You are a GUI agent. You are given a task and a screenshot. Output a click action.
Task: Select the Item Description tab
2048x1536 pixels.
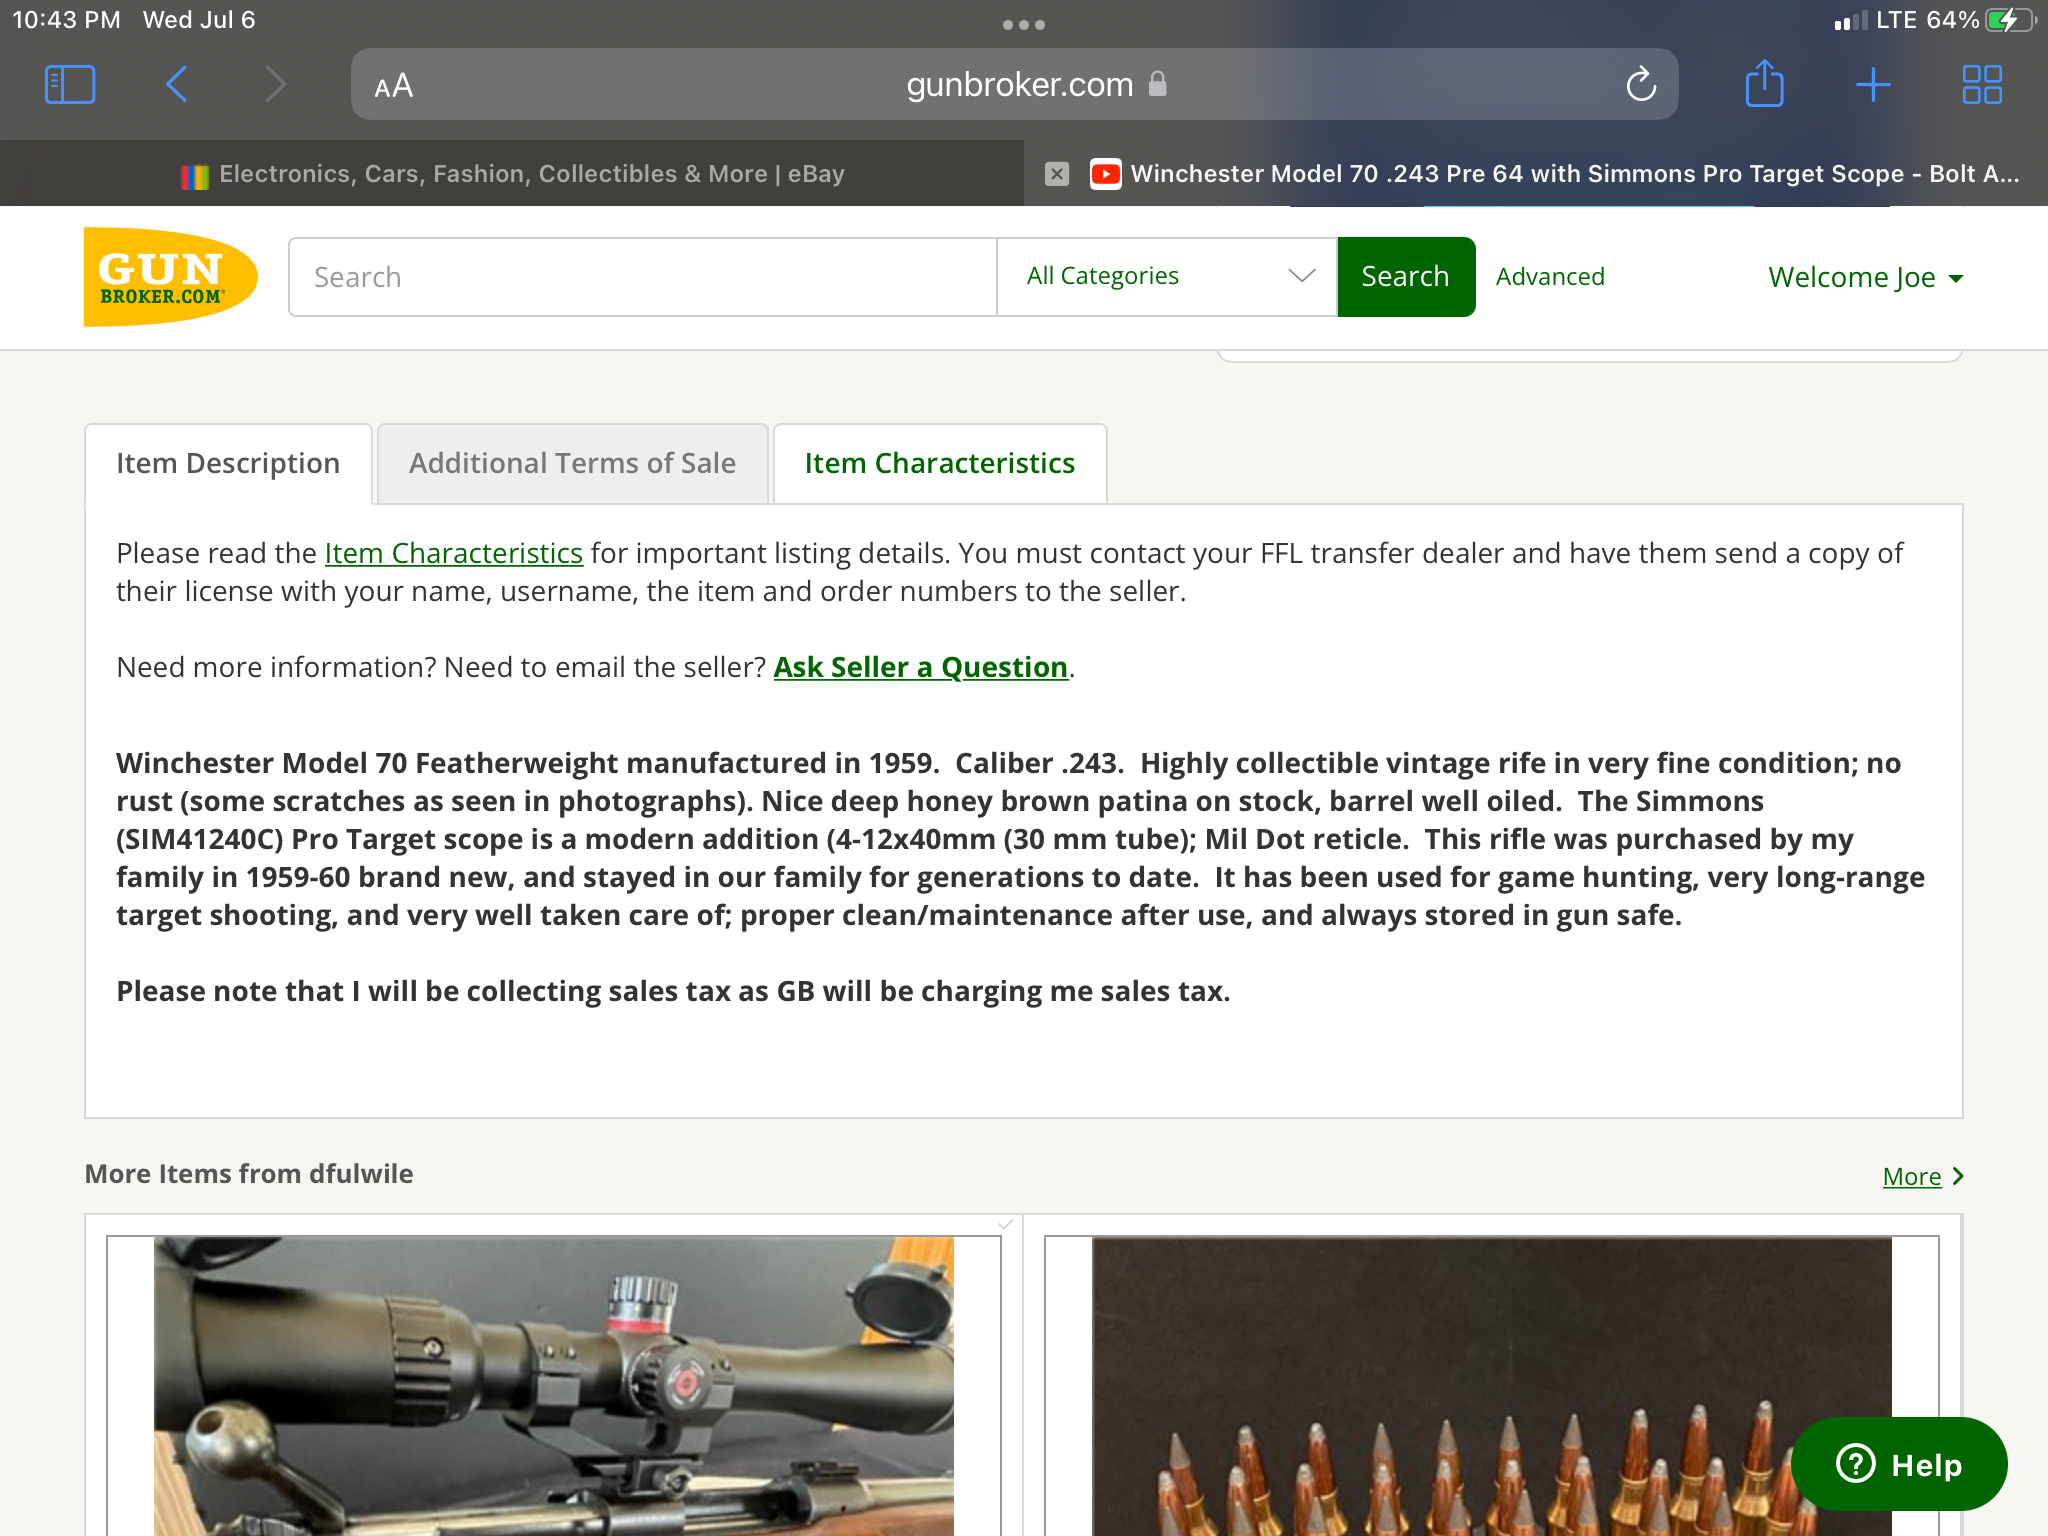click(x=228, y=464)
